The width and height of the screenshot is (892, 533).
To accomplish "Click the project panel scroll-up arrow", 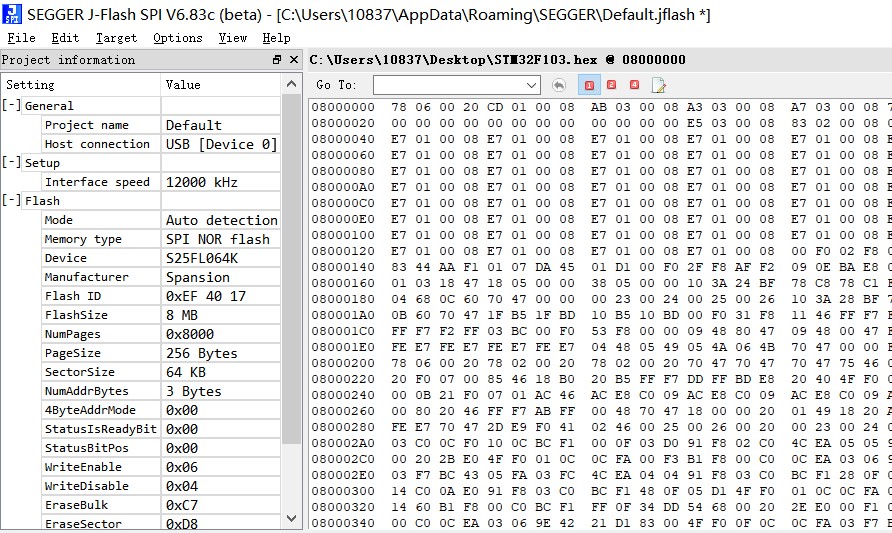I will pyautogui.click(x=291, y=84).
